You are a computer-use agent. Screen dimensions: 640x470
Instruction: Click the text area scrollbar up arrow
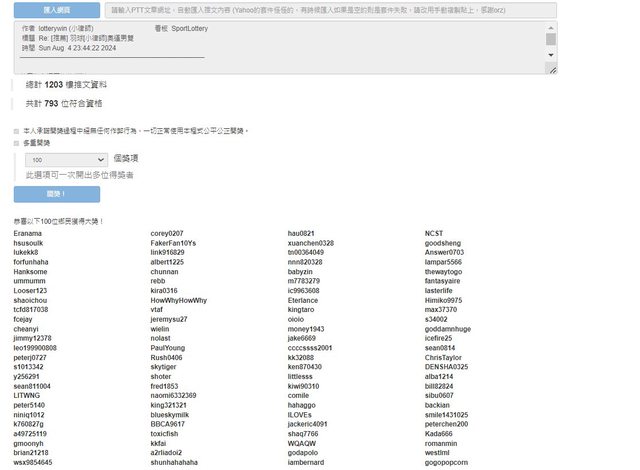tap(551, 28)
